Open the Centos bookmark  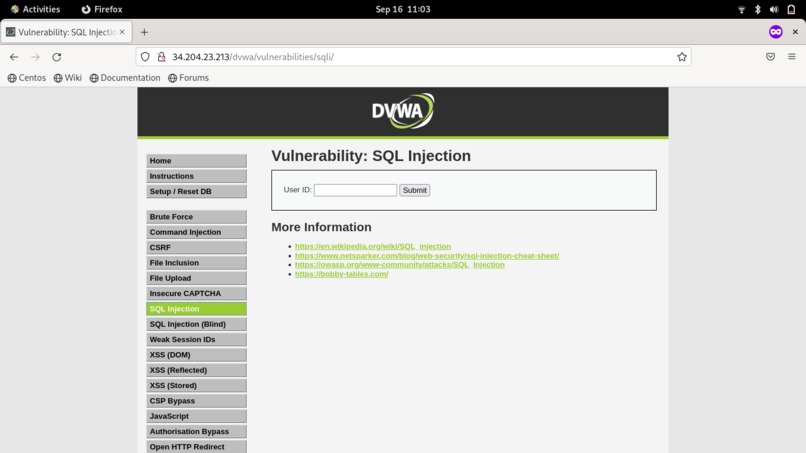click(x=27, y=78)
